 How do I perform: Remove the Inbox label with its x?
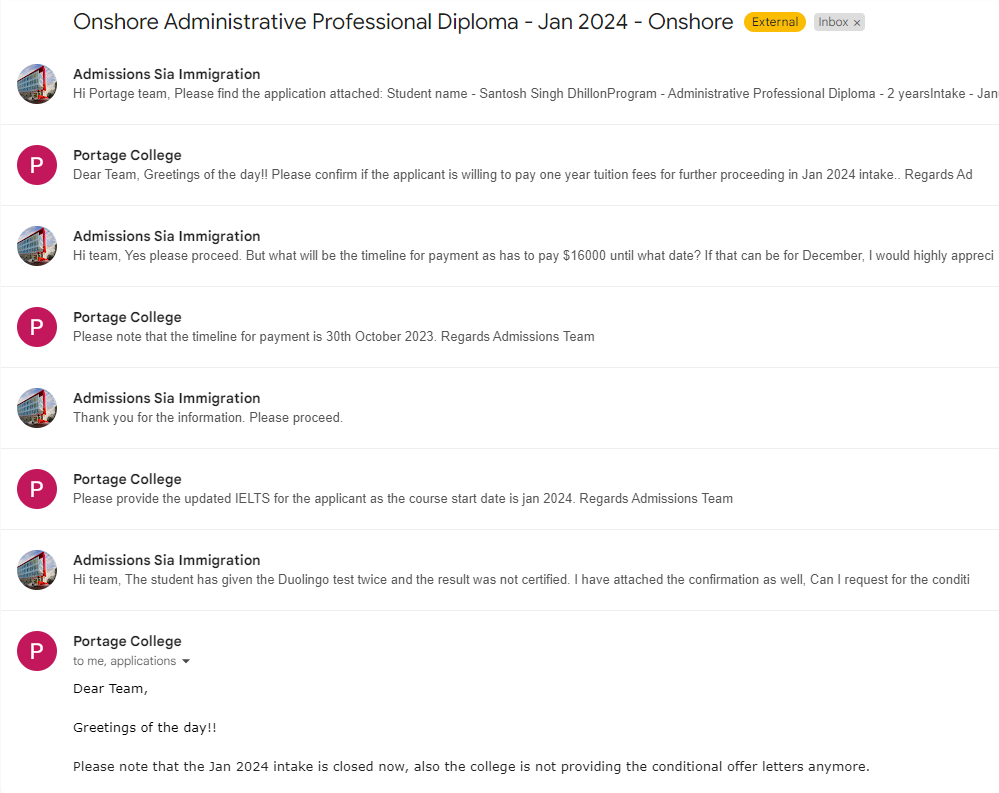(857, 23)
